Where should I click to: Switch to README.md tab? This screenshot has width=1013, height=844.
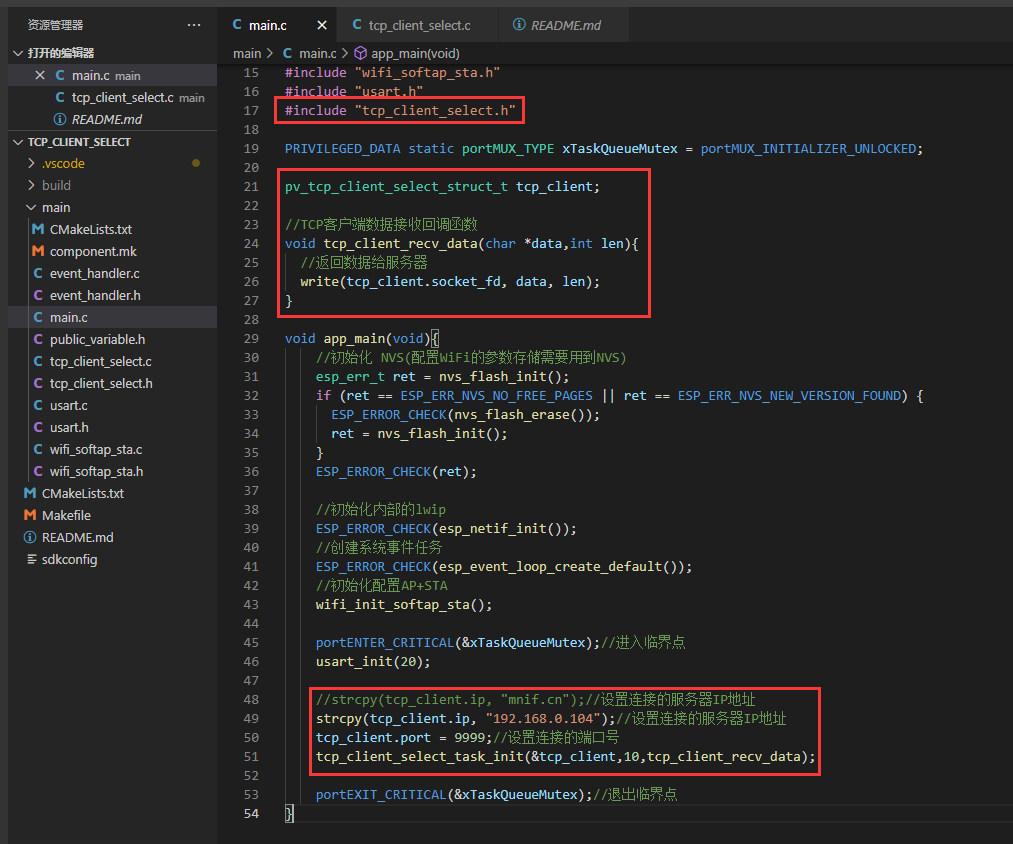click(565, 25)
